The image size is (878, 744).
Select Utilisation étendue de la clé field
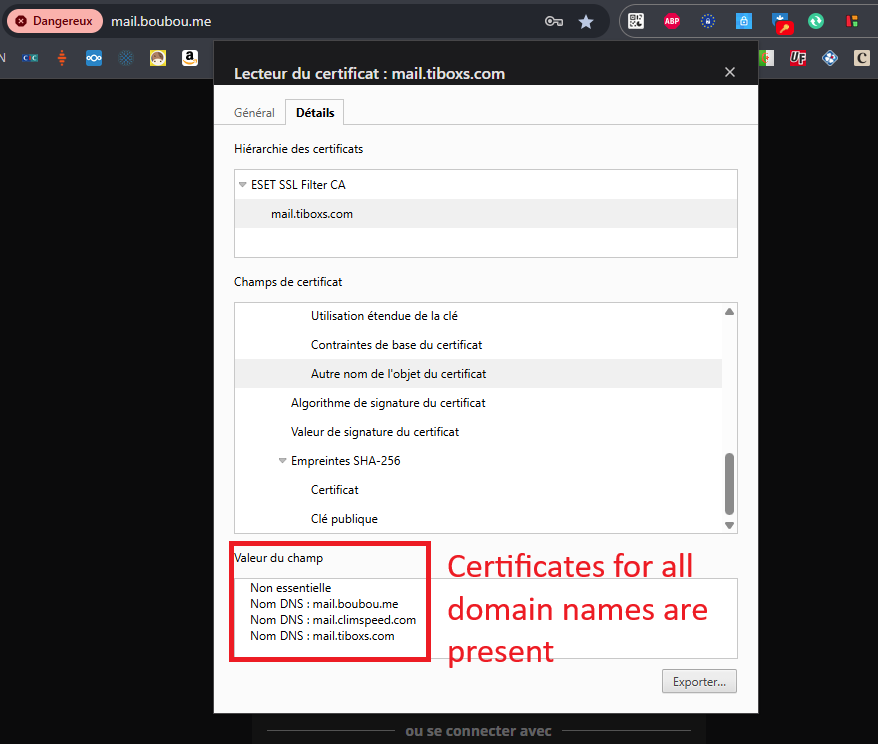478,316
